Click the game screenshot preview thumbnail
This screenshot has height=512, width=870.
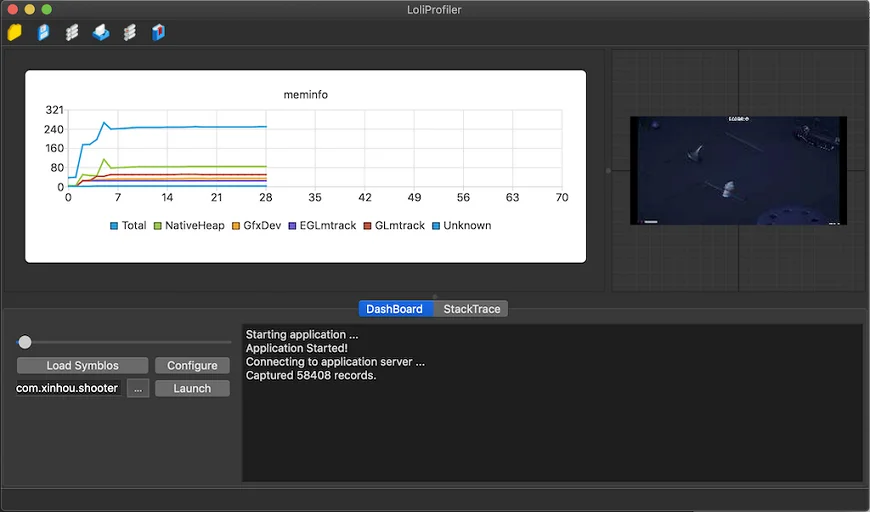point(739,170)
